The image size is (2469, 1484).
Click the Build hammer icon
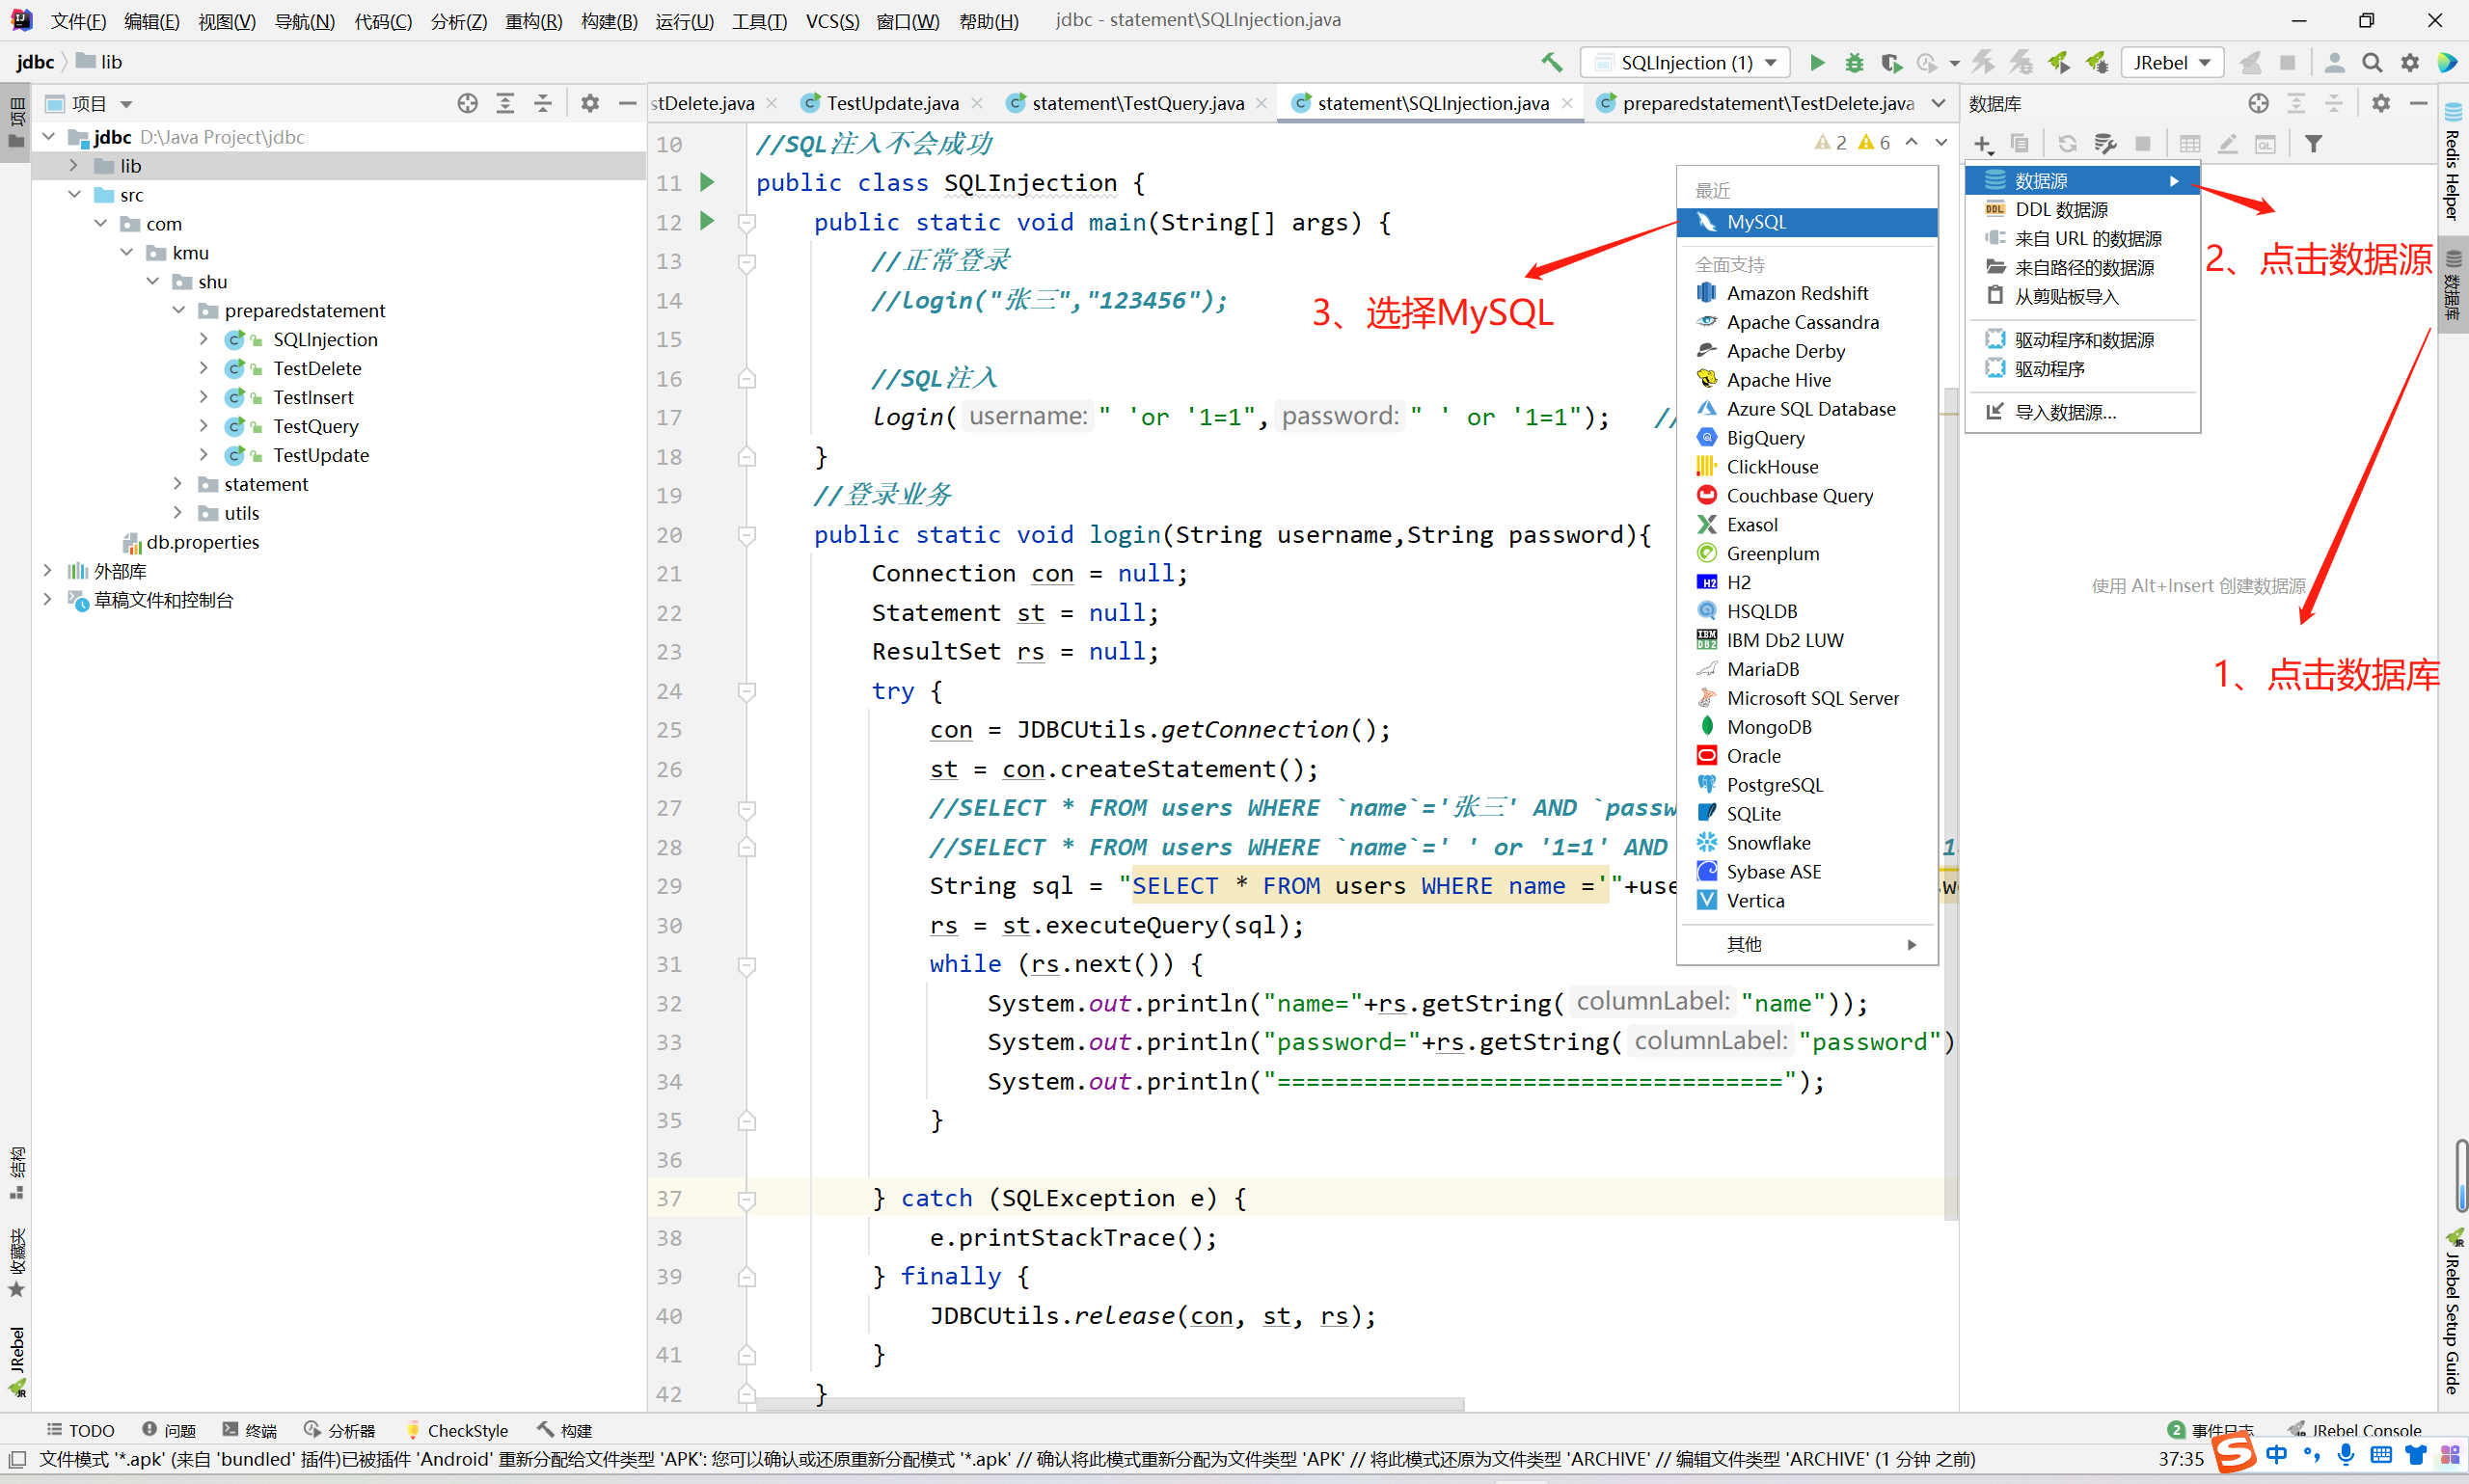(1551, 63)
